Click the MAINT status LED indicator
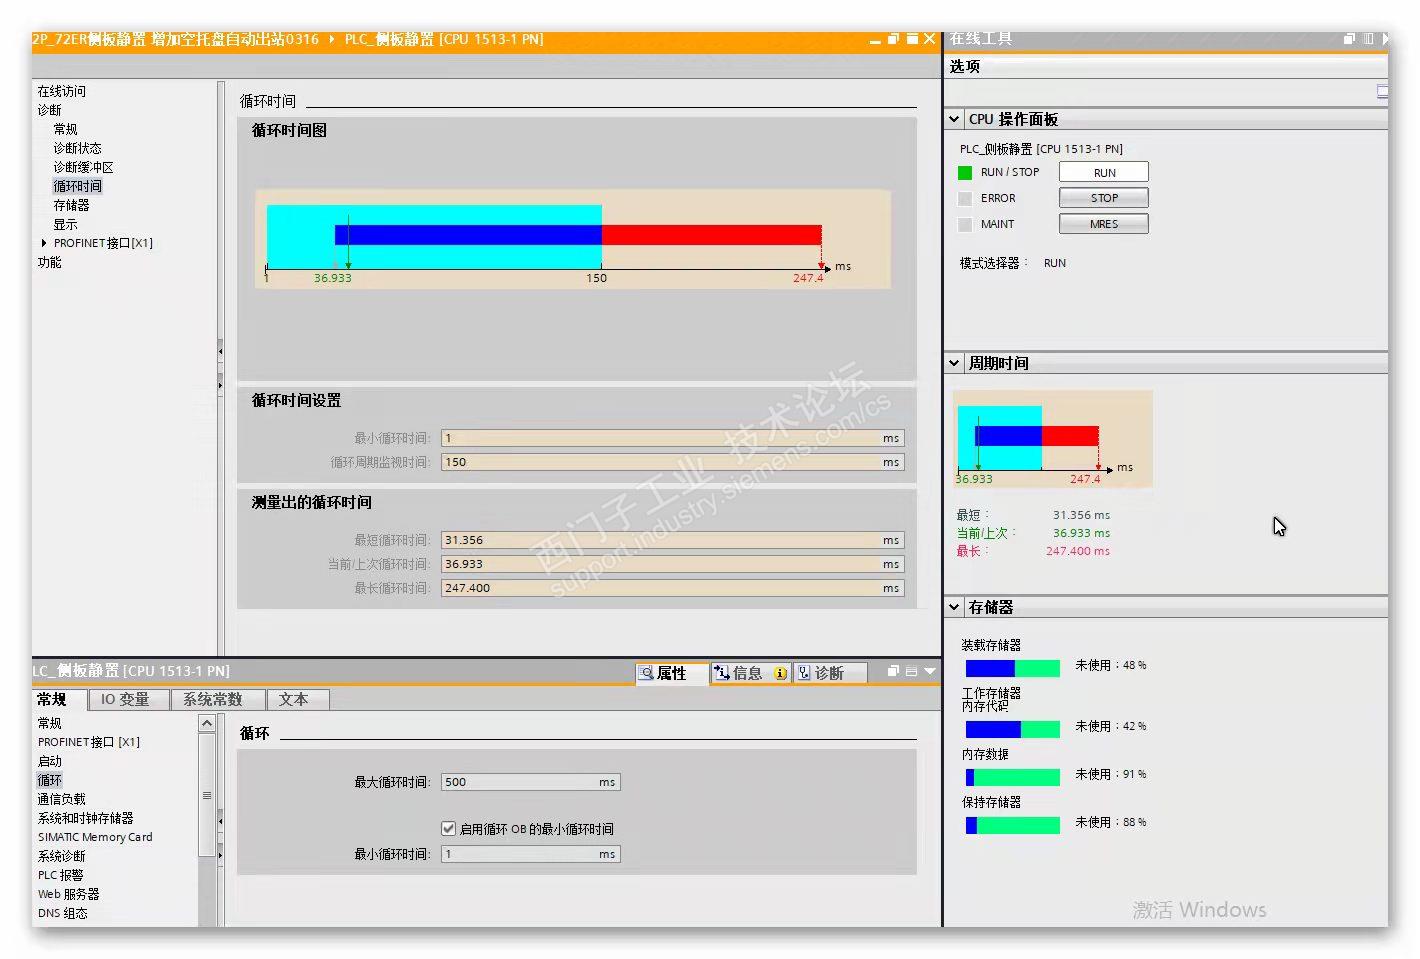 pos(965,224)
